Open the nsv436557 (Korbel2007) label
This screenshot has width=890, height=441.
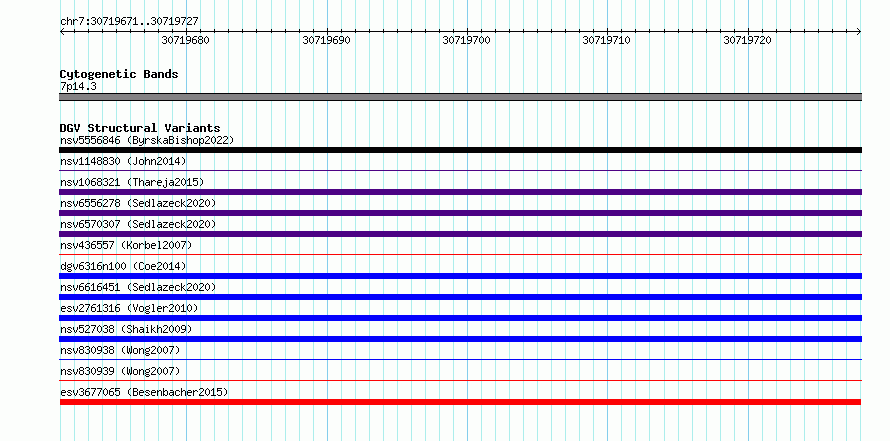126,245
